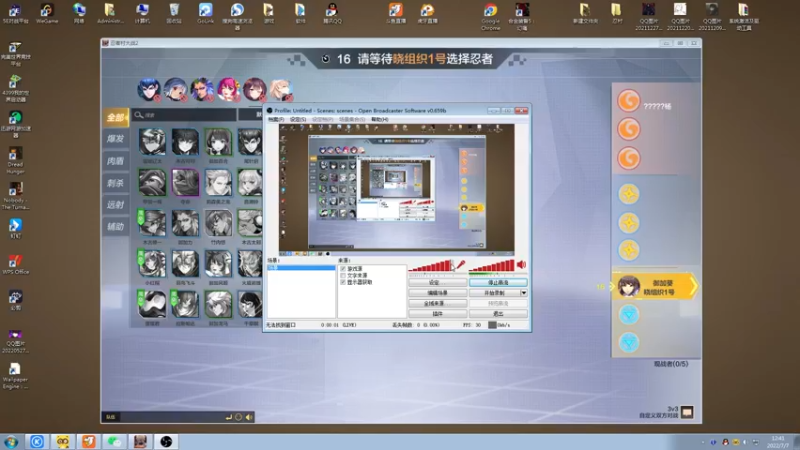Open the GoLink desktop shortcut
This screenshot has height=450, width=800.
point(205,14)
